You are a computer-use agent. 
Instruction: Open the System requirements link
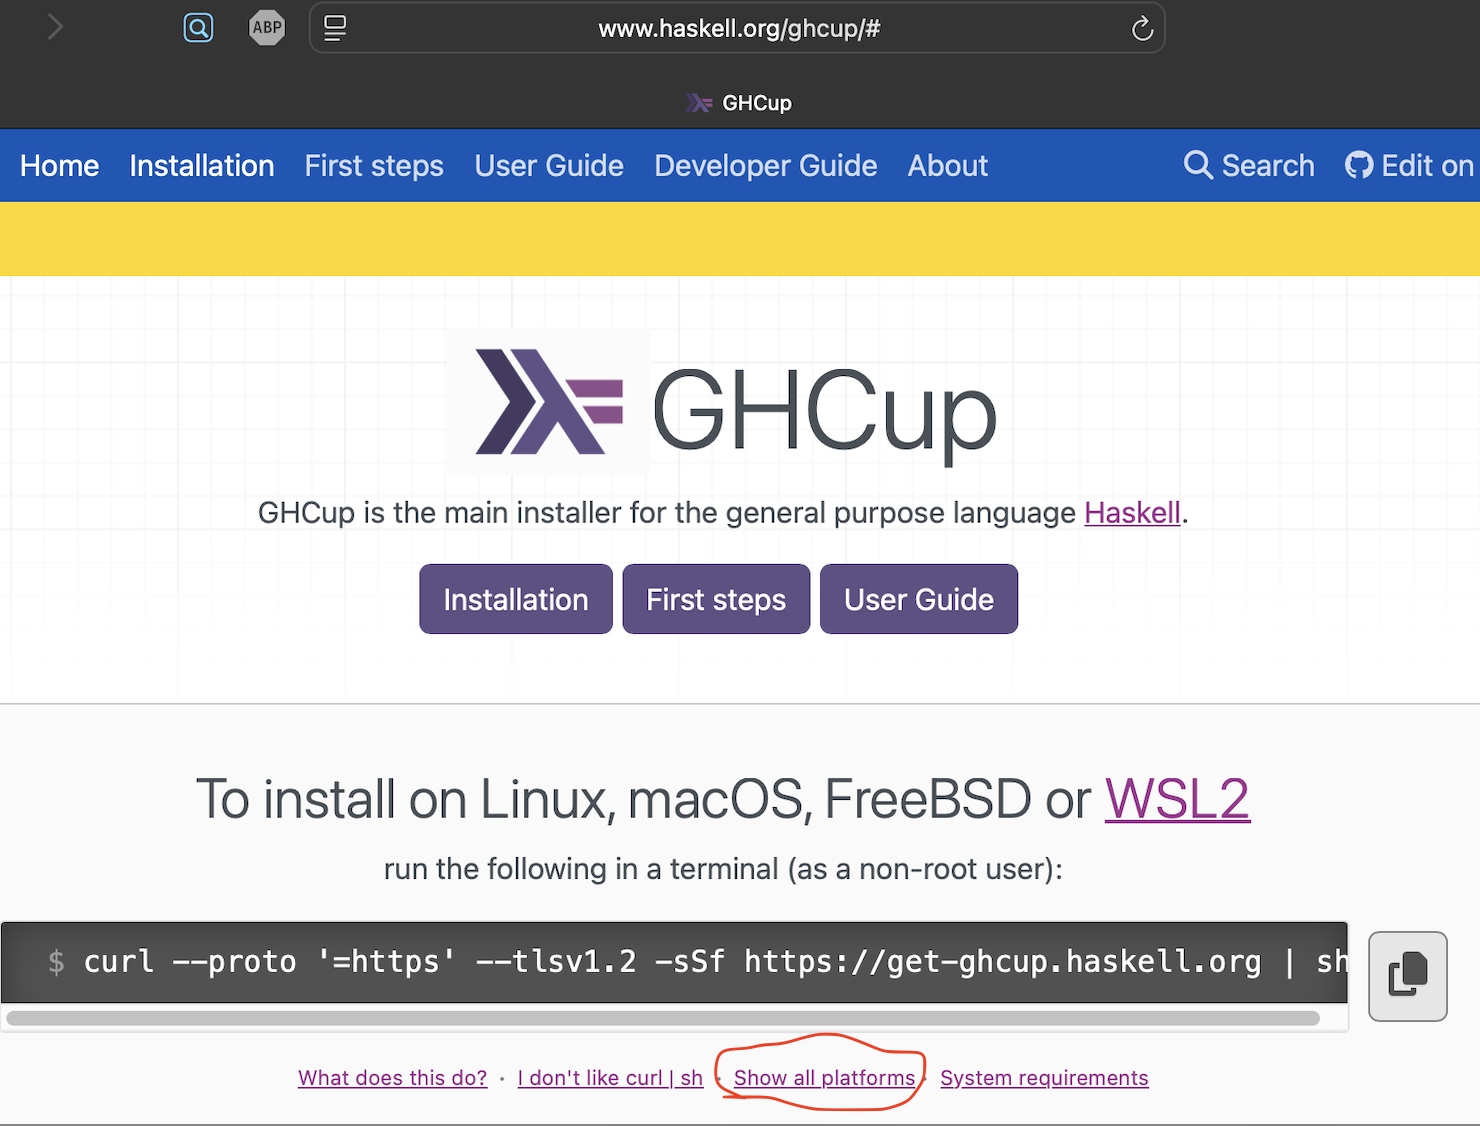(x=1044, y=1078)
